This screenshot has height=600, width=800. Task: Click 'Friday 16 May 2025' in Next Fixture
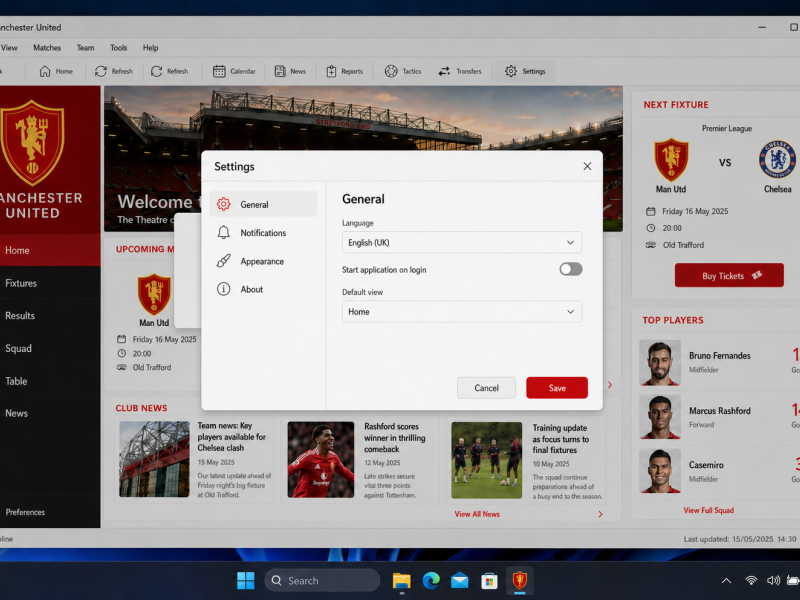695,211
